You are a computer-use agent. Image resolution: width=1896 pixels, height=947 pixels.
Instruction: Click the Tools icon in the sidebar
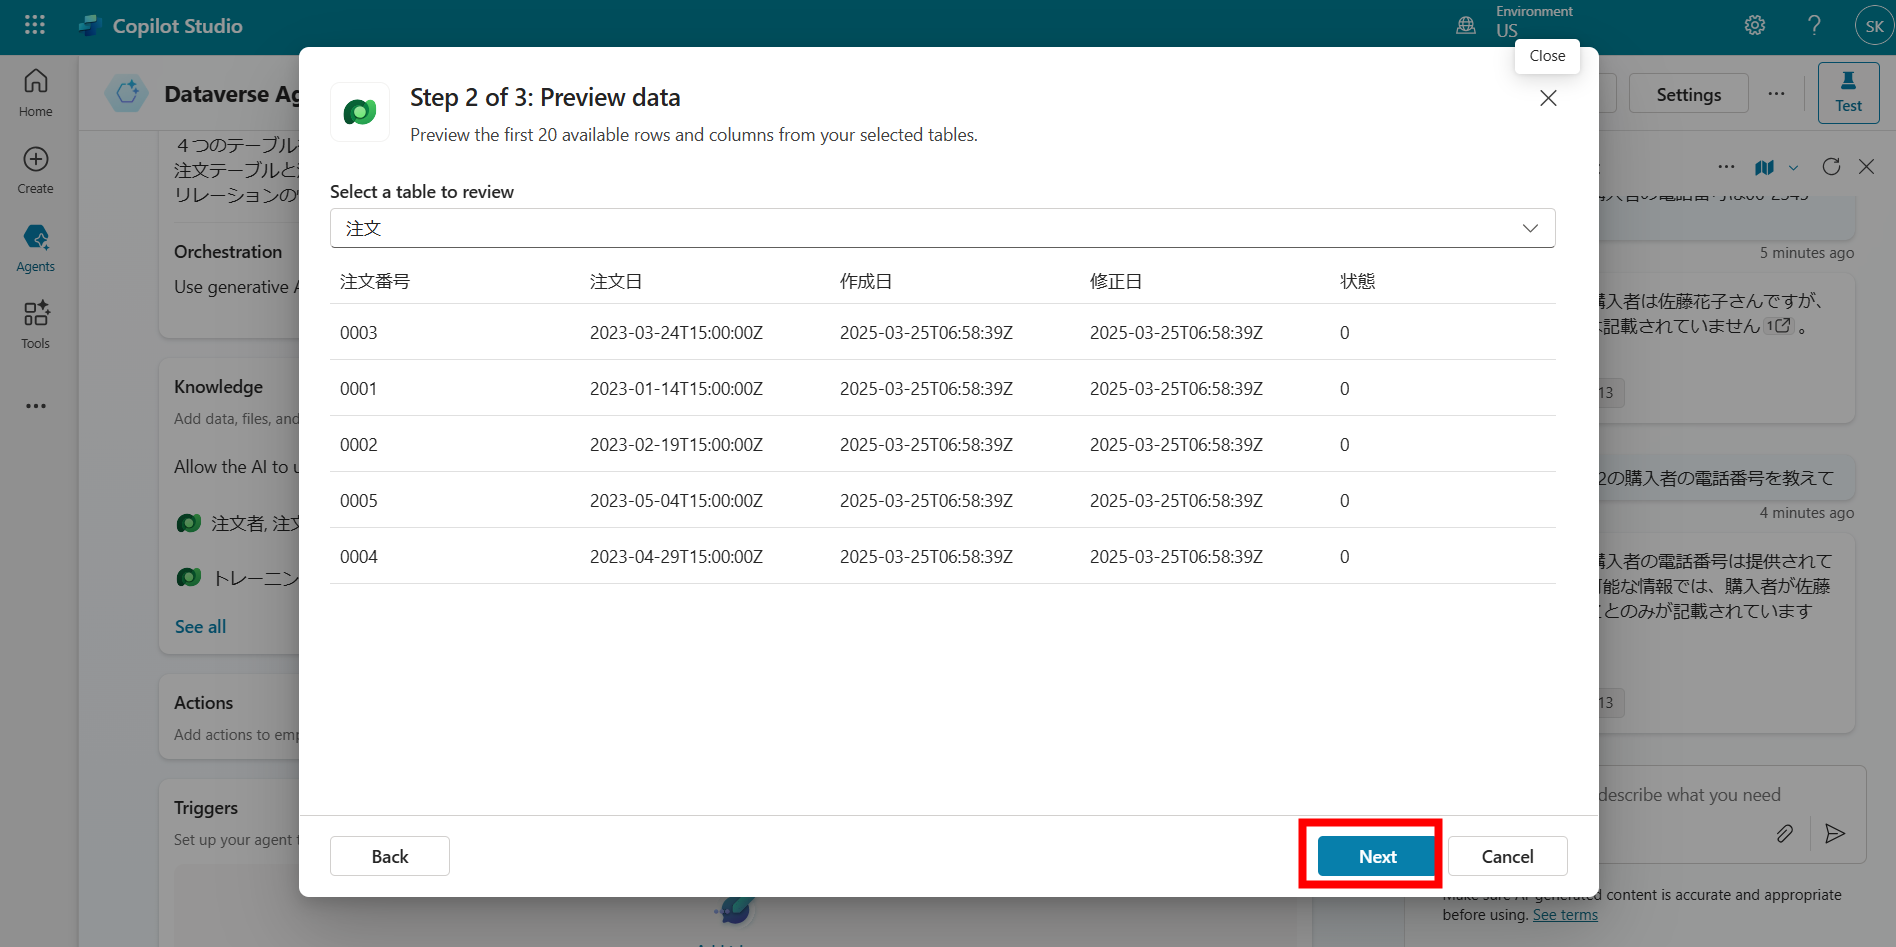point(35,323)
